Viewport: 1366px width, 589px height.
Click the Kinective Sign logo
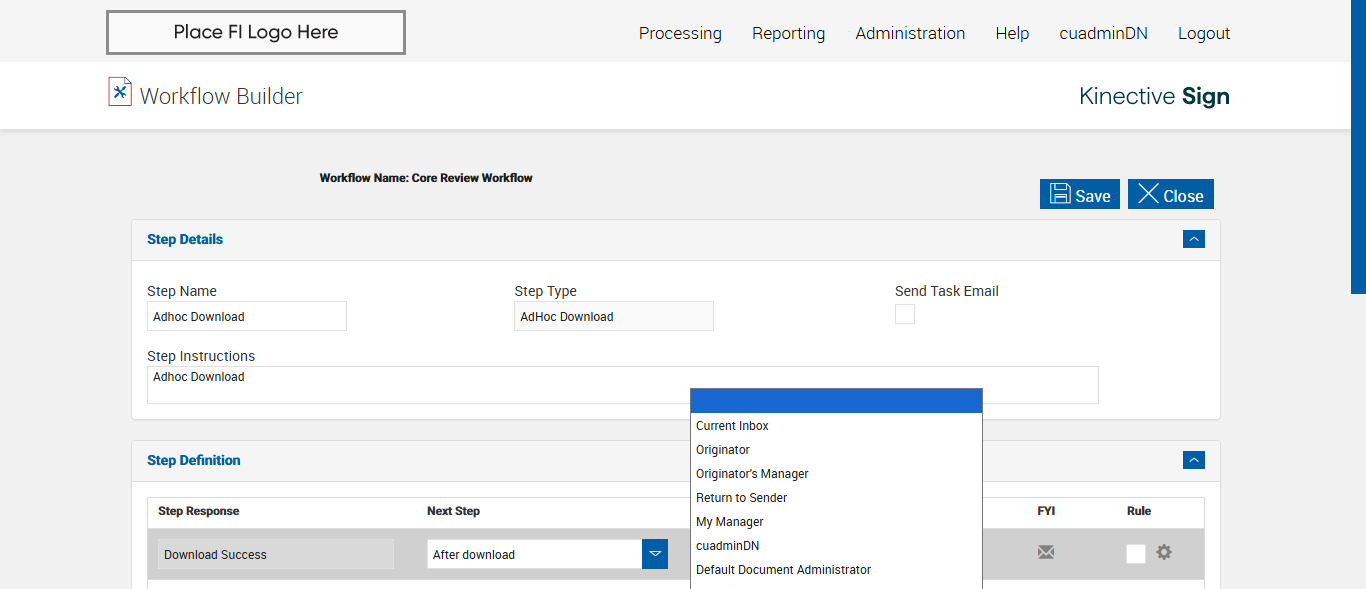pyautogui.click(x=1154, y=96)
